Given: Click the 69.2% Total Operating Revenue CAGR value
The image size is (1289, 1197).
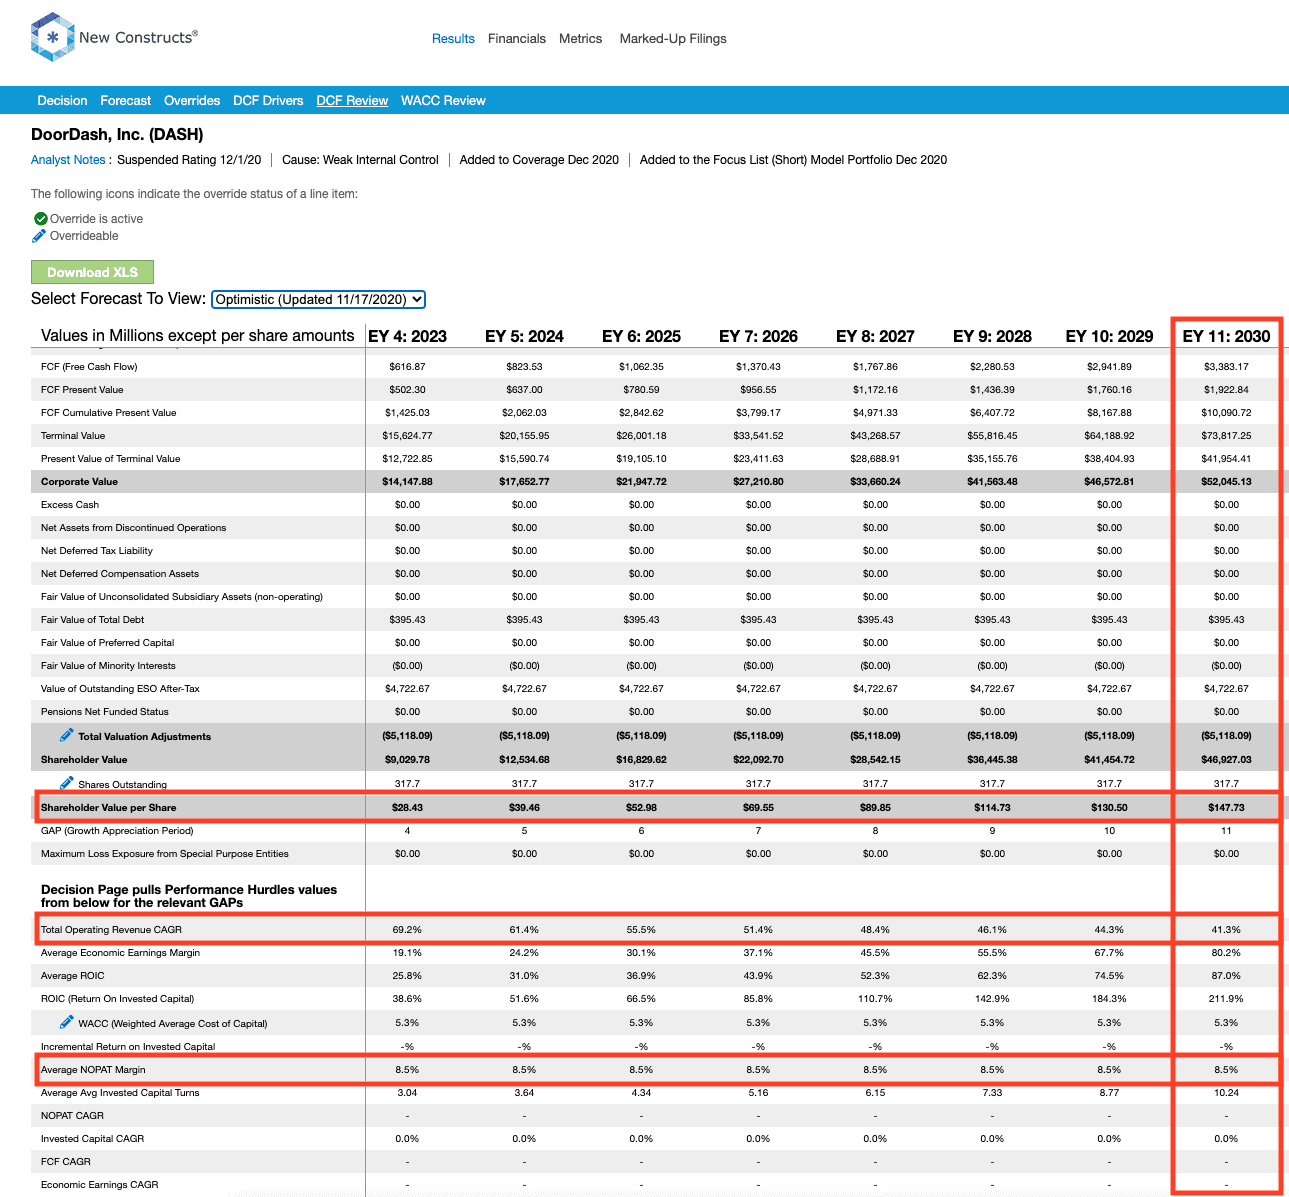Looking at the screenshot, I should pyautogui.click(x=407, y=930).
